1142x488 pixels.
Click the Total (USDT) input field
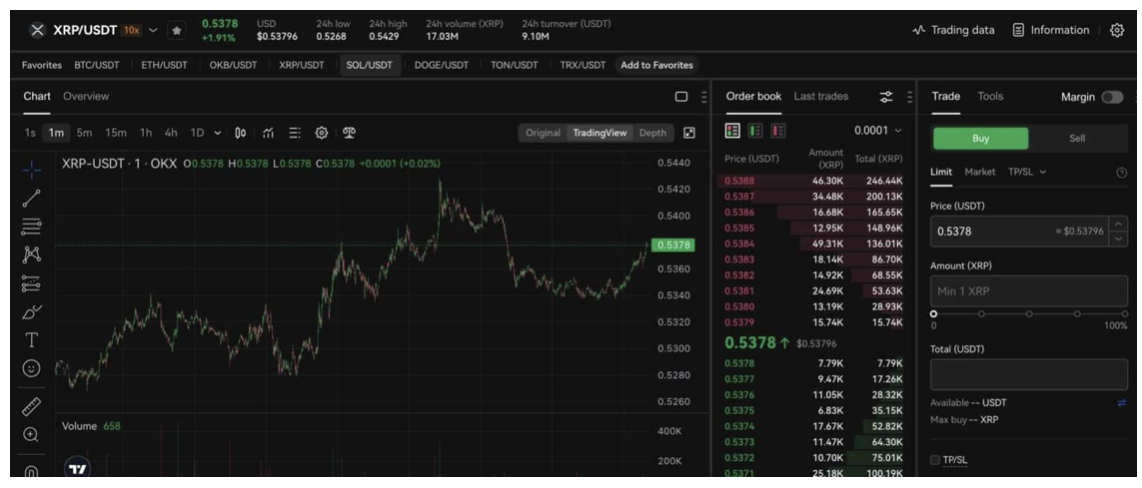click(1029, 374)
